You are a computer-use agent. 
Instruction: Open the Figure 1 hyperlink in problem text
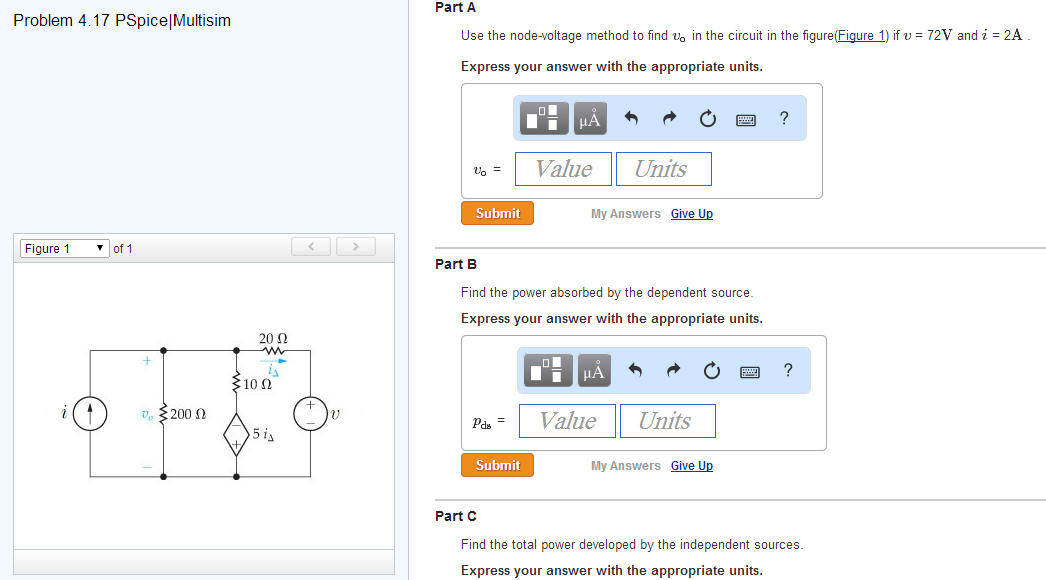point(862,35)
